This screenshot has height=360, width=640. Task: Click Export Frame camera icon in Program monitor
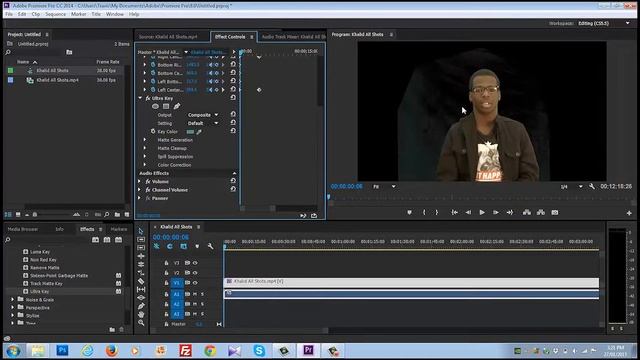coord(555,213)
